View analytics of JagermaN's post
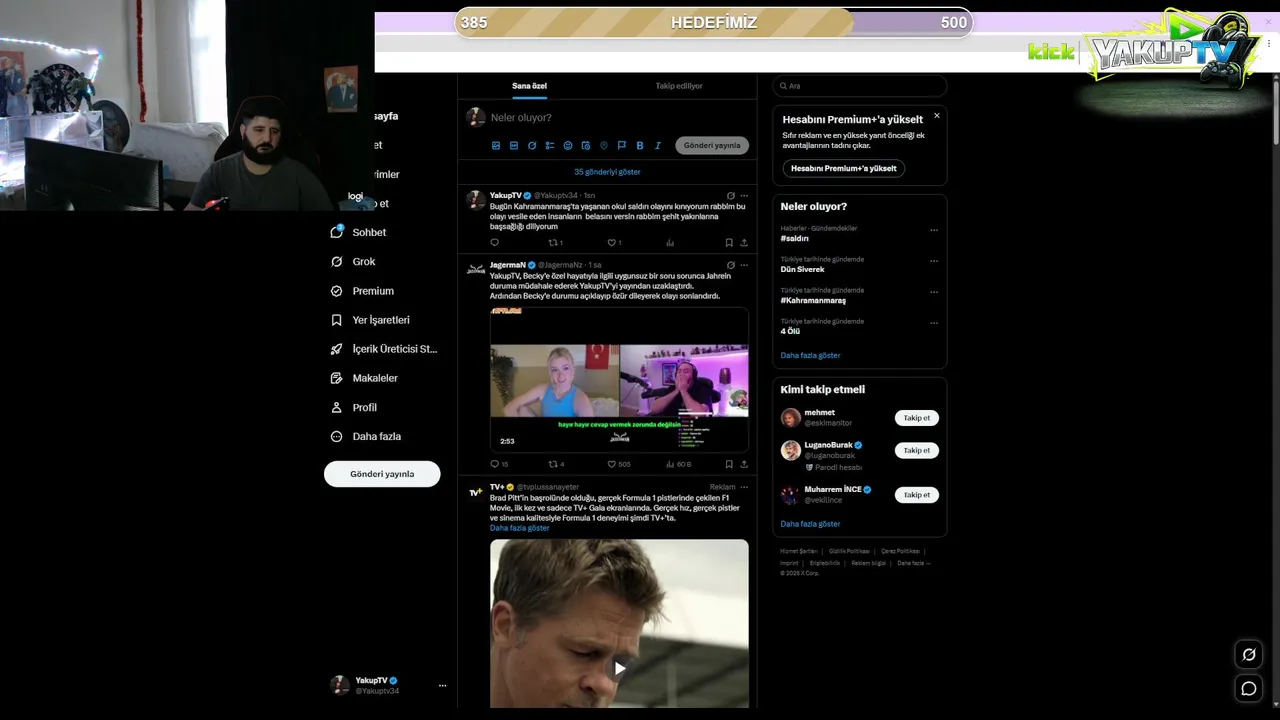The width and height of the screenshot is (1280, 720). coord(679,464)
